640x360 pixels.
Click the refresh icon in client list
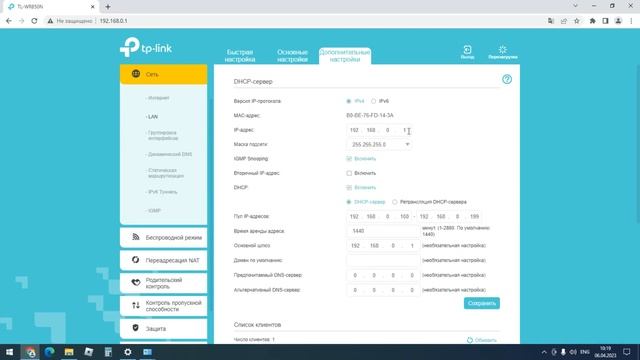(470, 340)
